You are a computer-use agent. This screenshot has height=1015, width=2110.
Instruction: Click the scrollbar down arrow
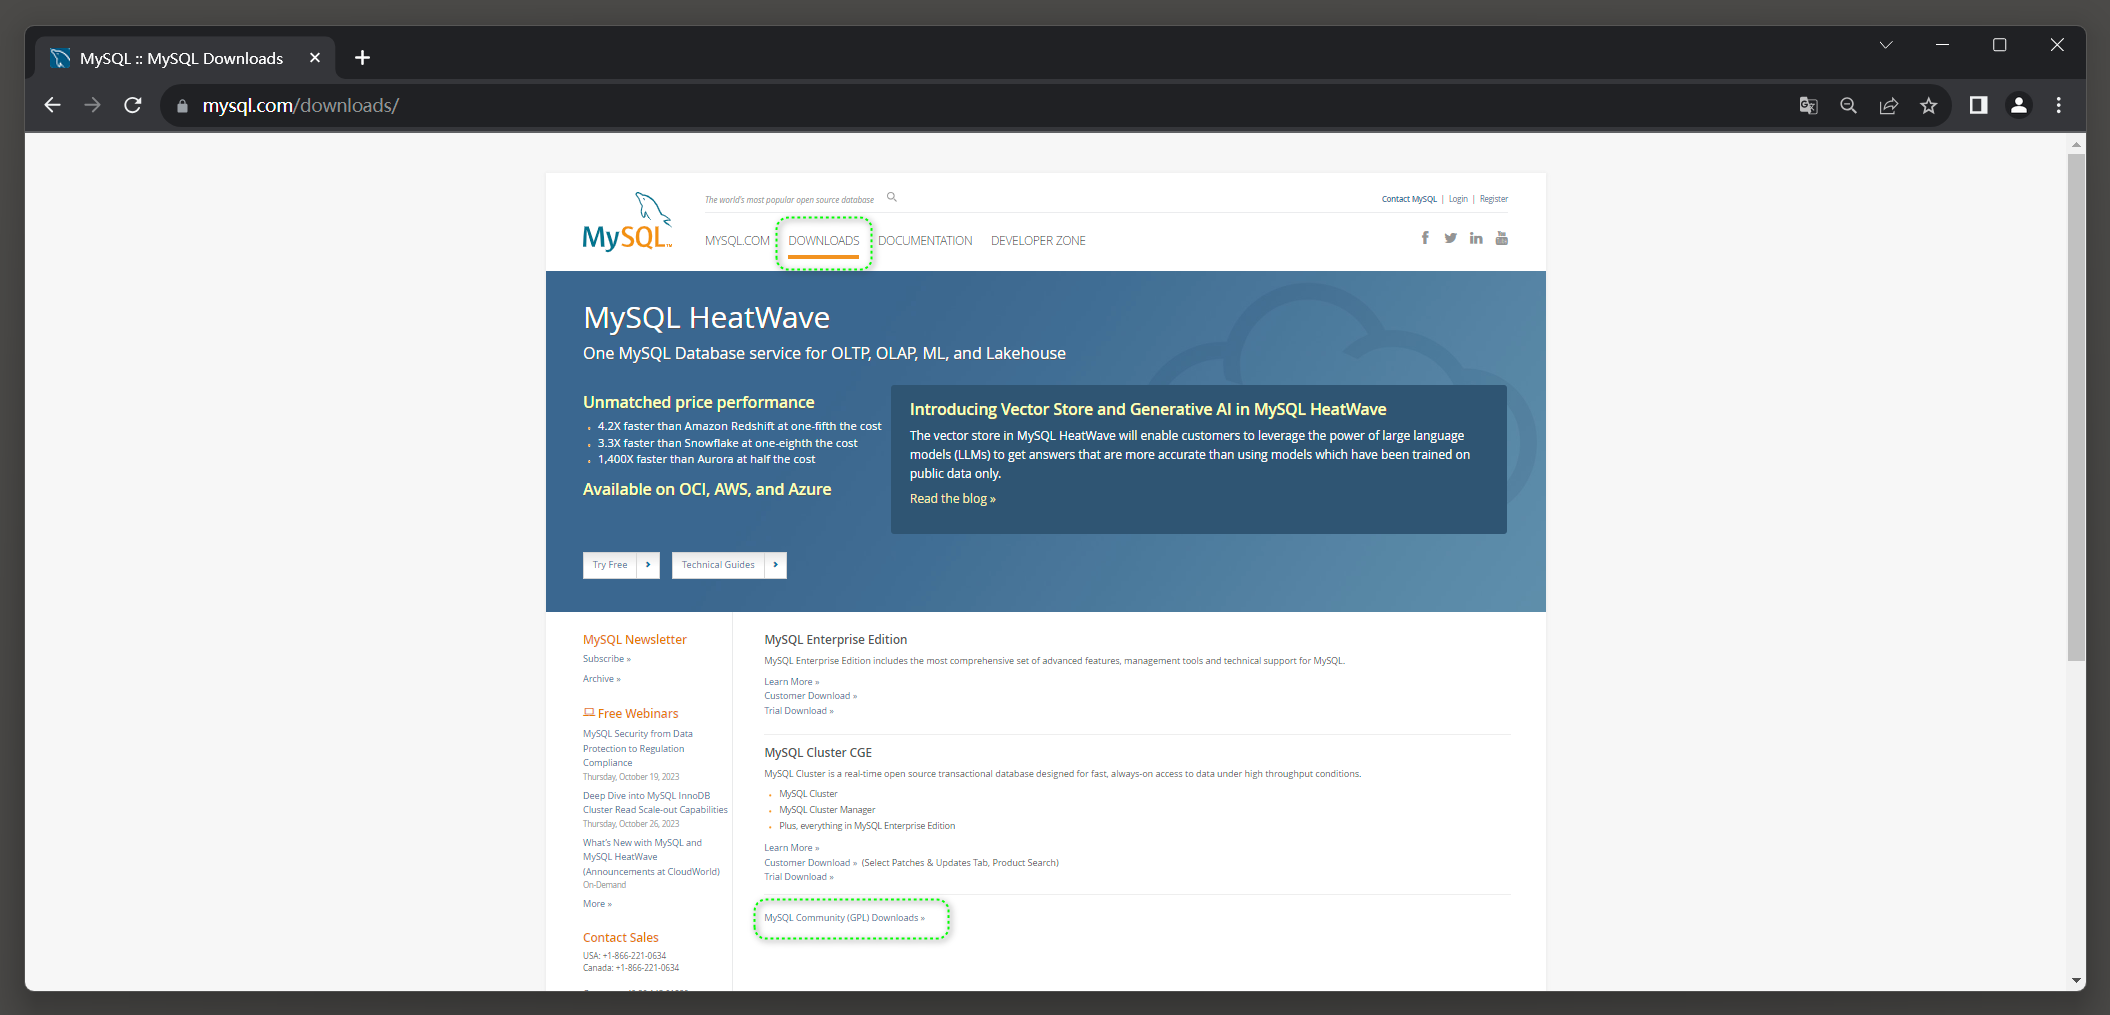point(2076,981)
